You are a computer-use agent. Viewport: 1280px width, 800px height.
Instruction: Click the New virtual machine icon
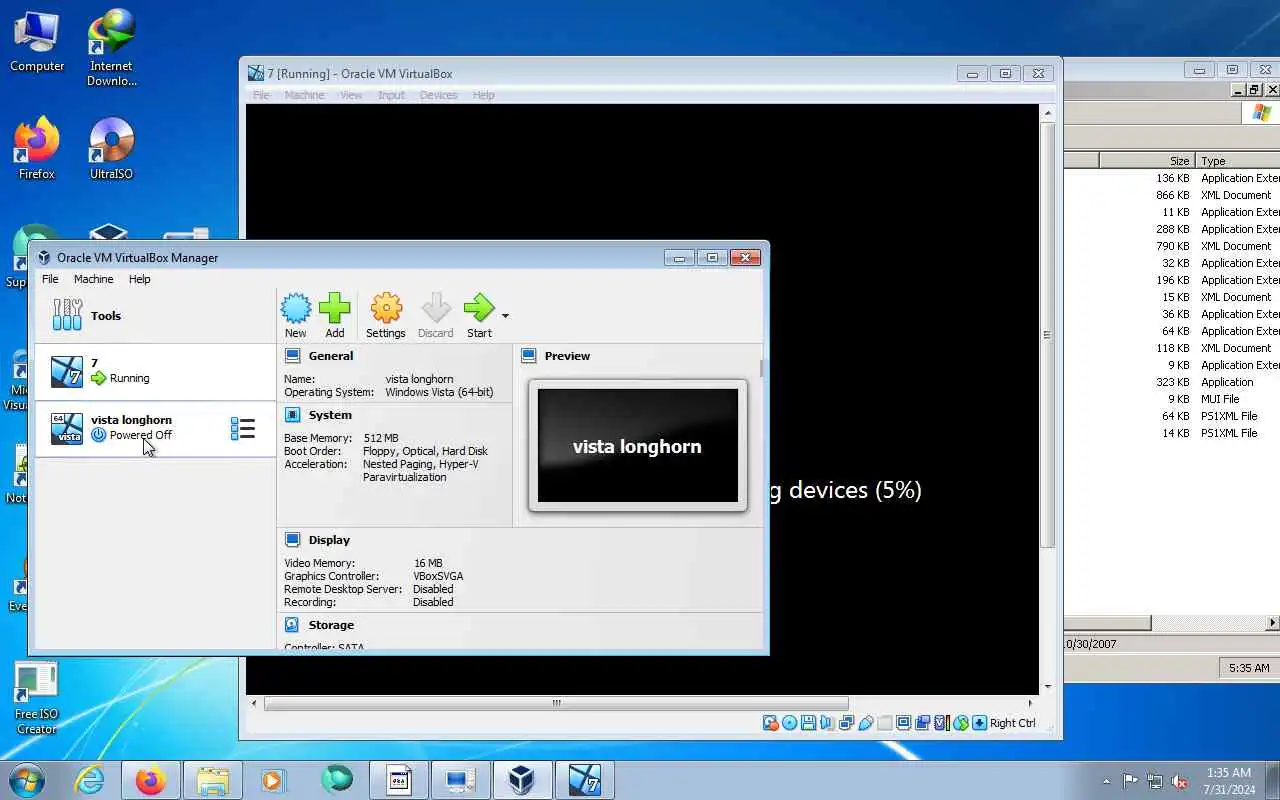[295, 309]
